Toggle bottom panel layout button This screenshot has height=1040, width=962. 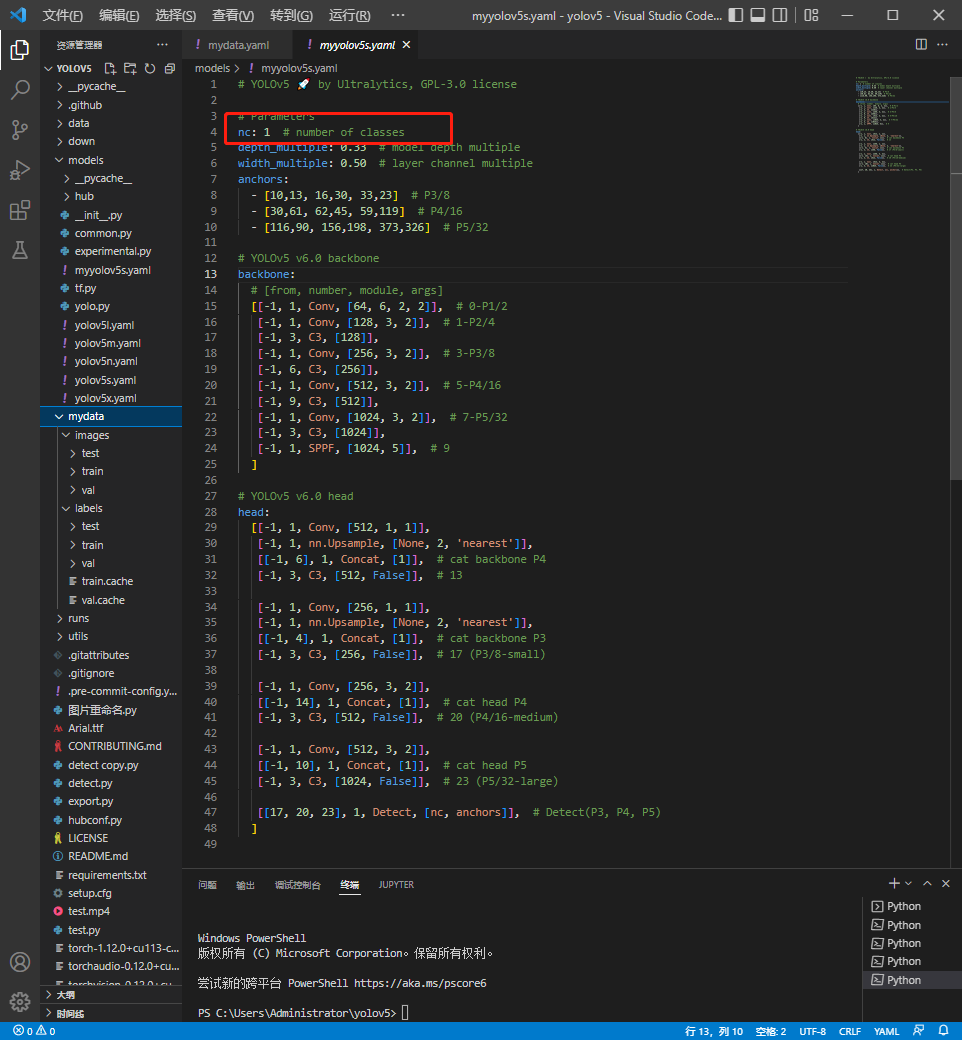pos(758,15)
